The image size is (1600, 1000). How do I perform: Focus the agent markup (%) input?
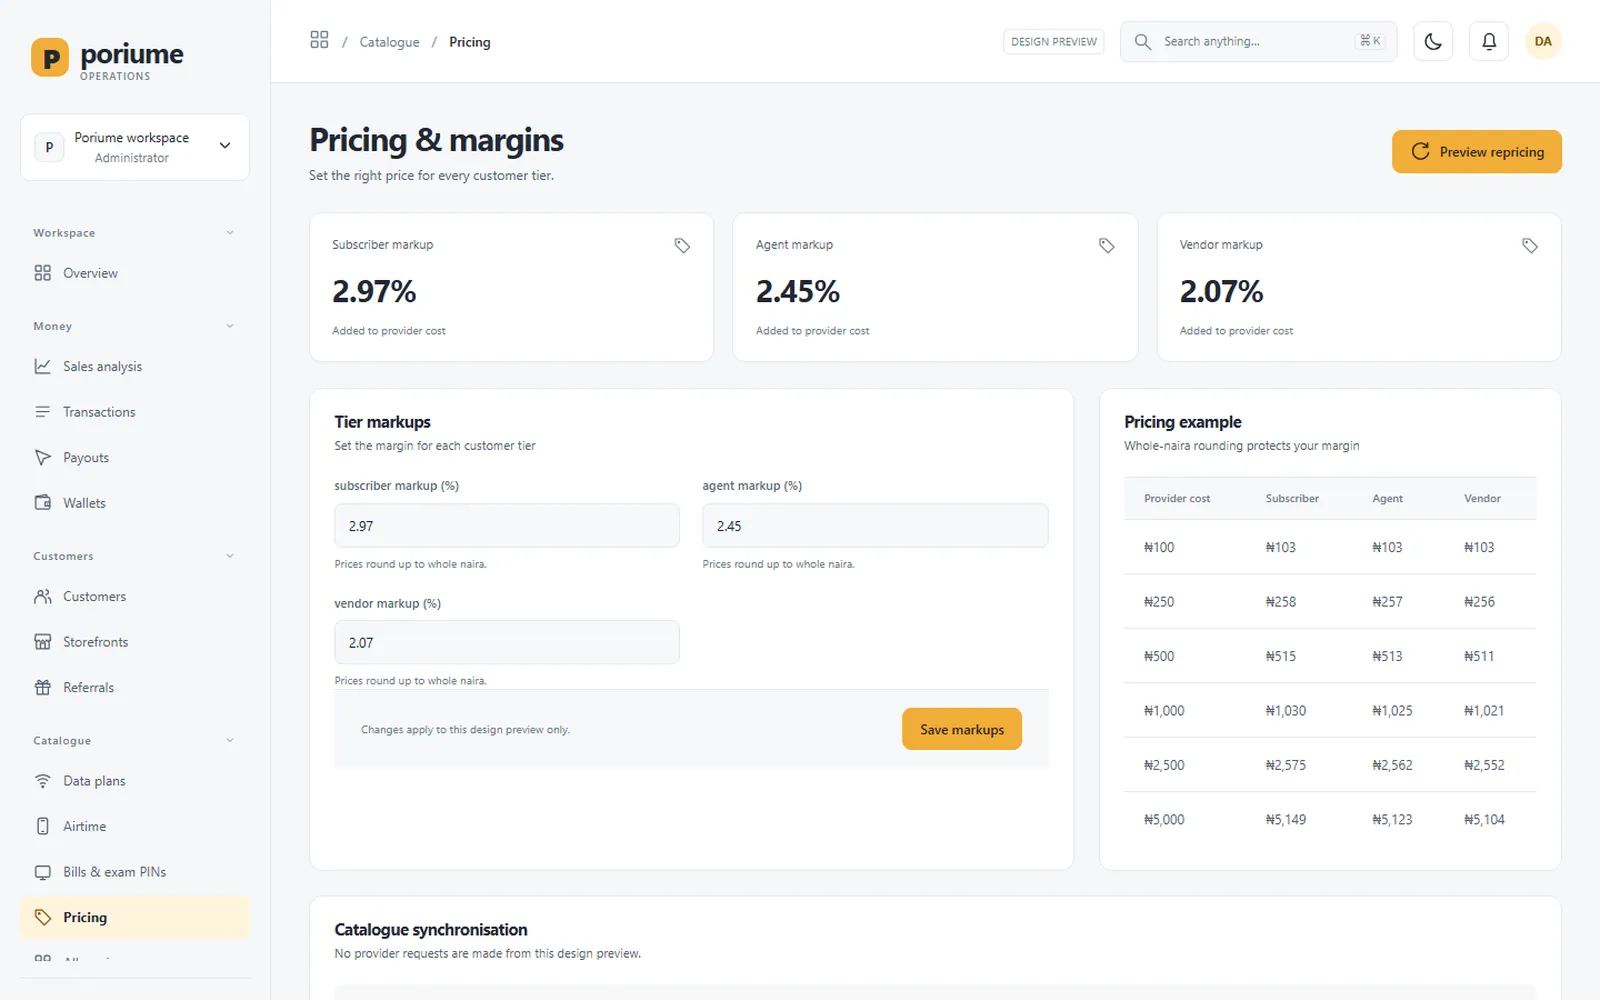[875, 525]
